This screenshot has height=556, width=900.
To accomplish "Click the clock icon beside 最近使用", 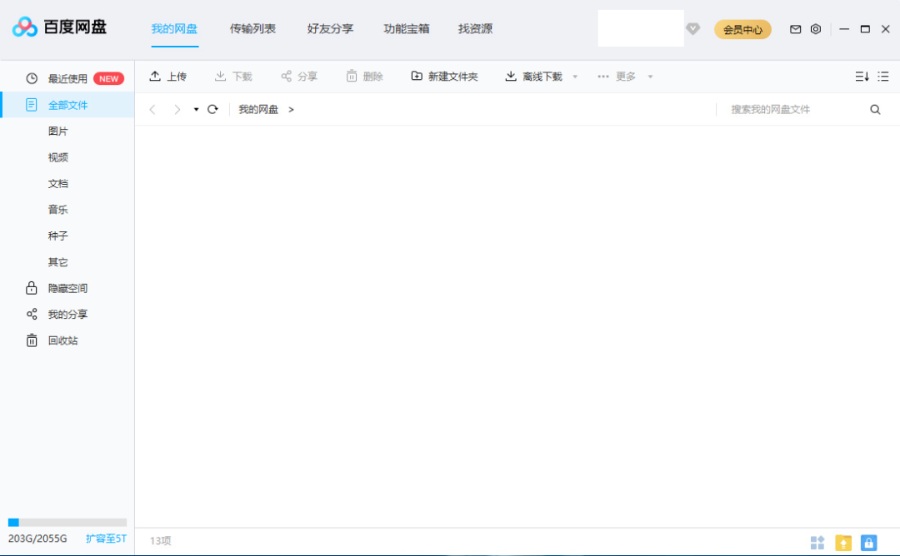I will click(32, 79).
